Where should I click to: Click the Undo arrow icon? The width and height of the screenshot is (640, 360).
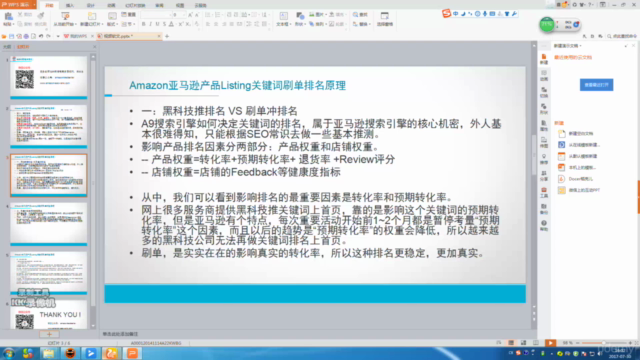[41, 36]
